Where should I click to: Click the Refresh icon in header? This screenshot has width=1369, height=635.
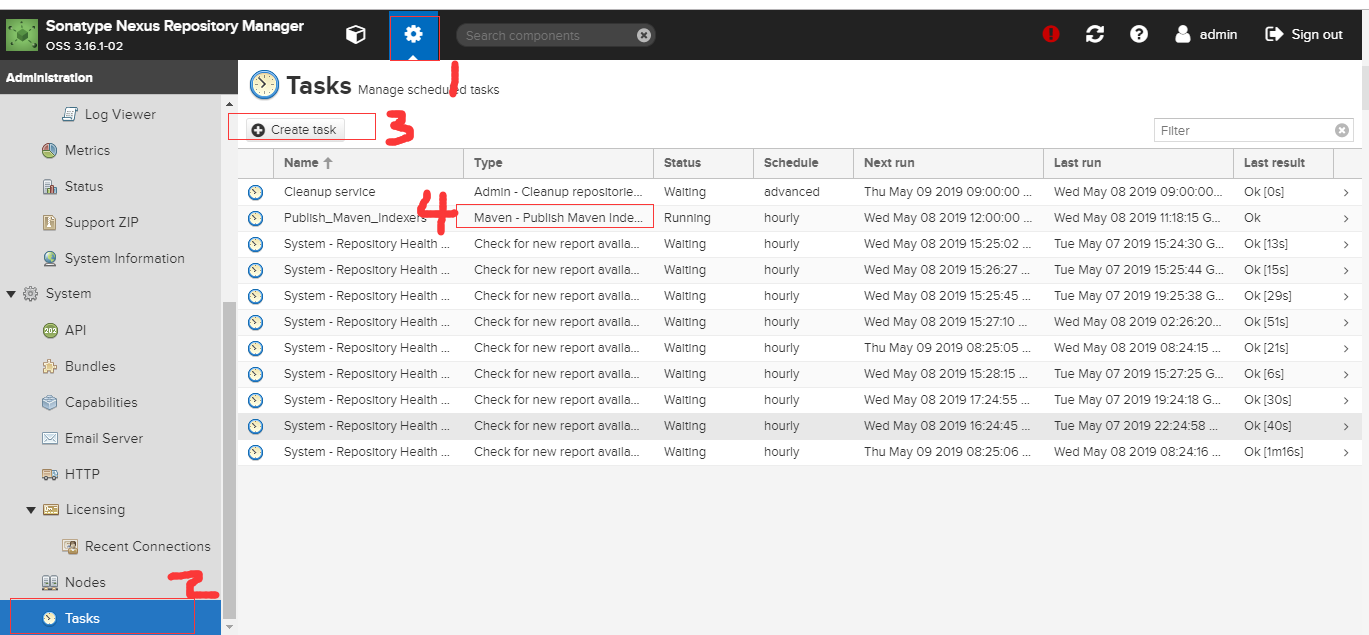(x=1095, y=34)
